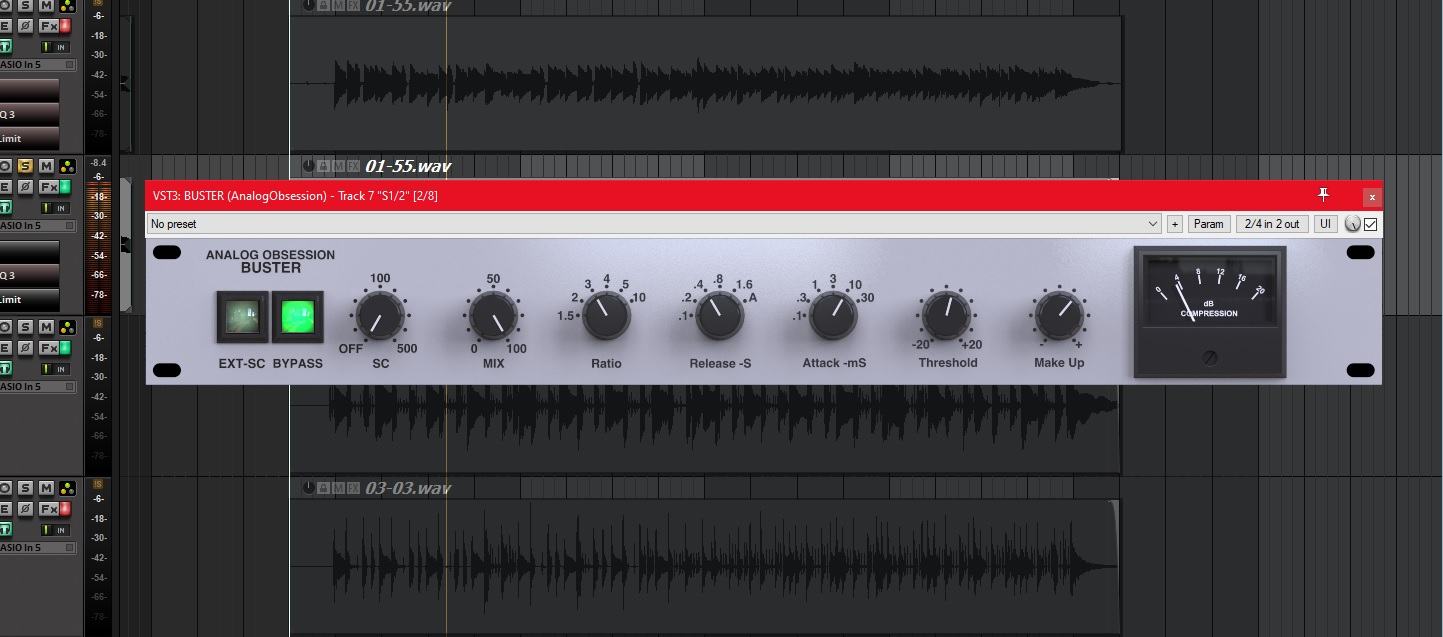Adjust the Threshold knob
Viewport: 1443px width, 637px height.
point(946,316)
